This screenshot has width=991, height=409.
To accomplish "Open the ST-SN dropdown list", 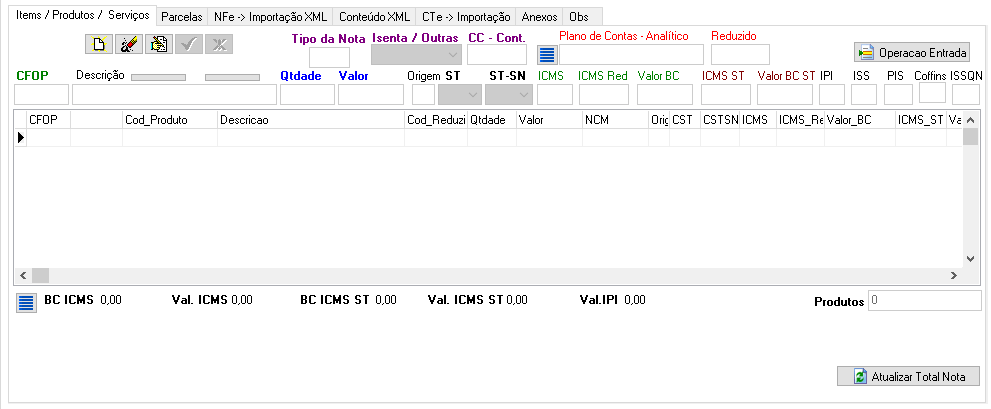I will point(509,95).
